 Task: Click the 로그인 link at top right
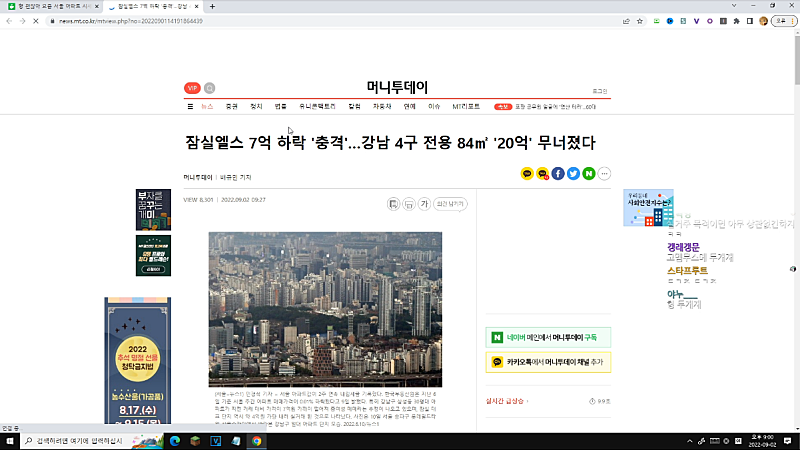599,91
